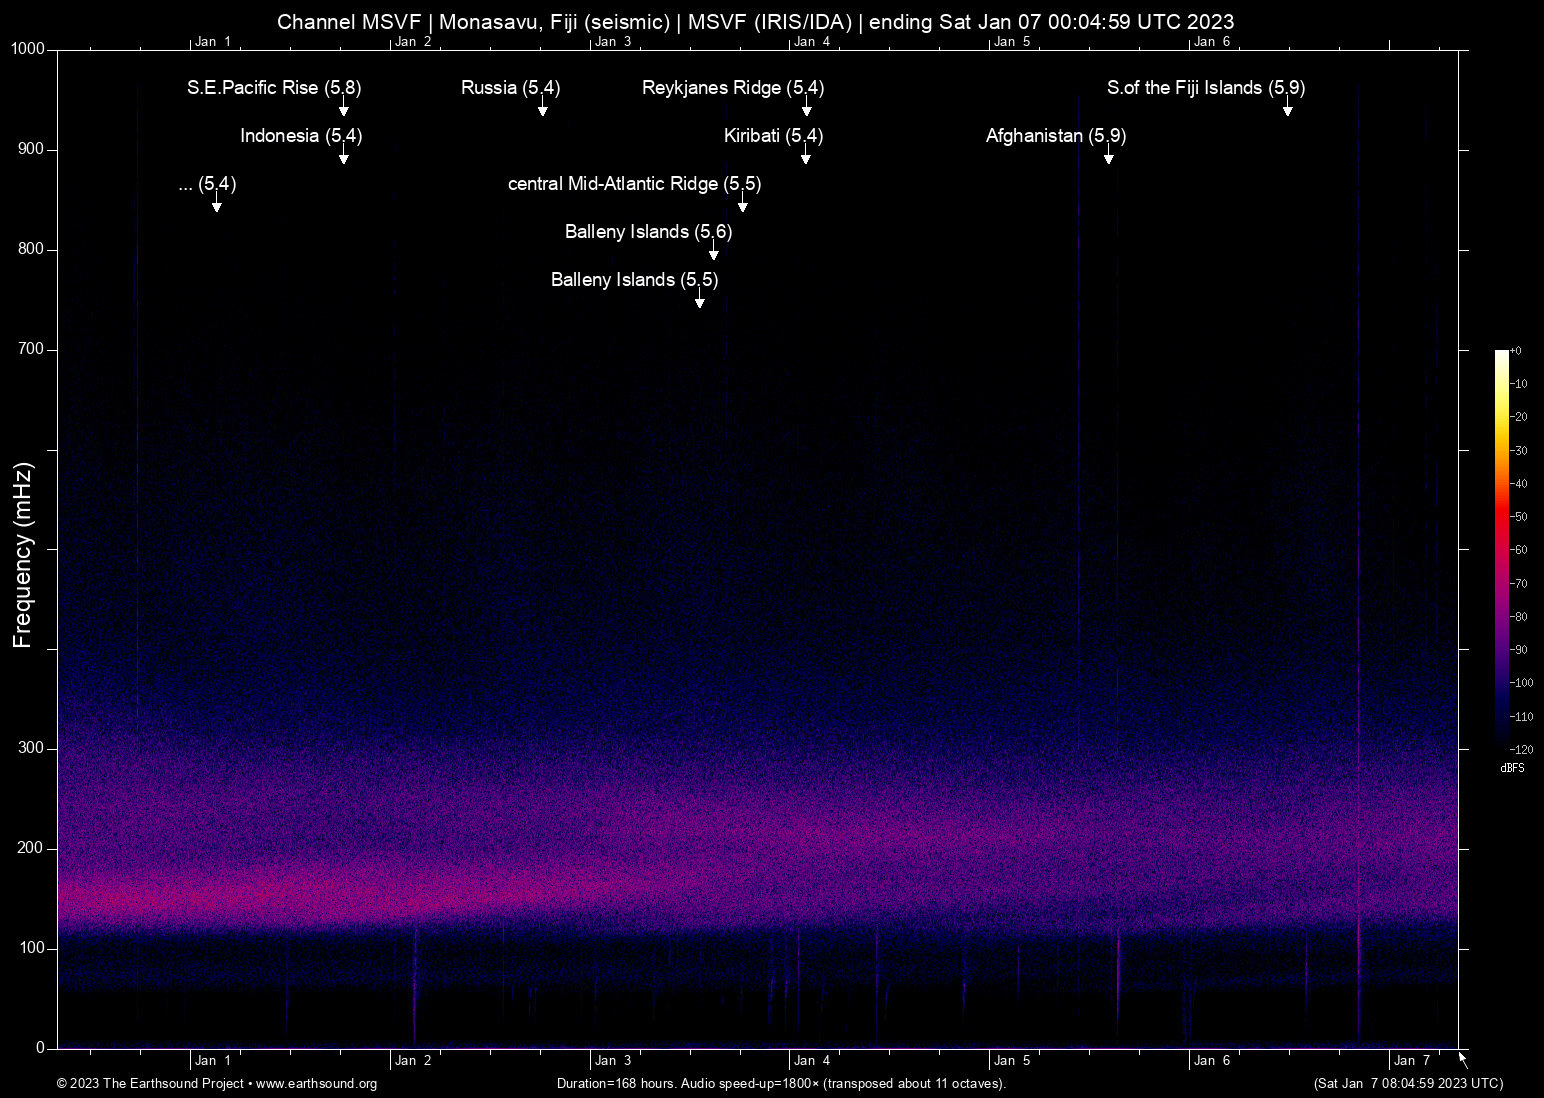Click the Afghanistan (5.9) arrow marker

click(x=1108, y=157)
